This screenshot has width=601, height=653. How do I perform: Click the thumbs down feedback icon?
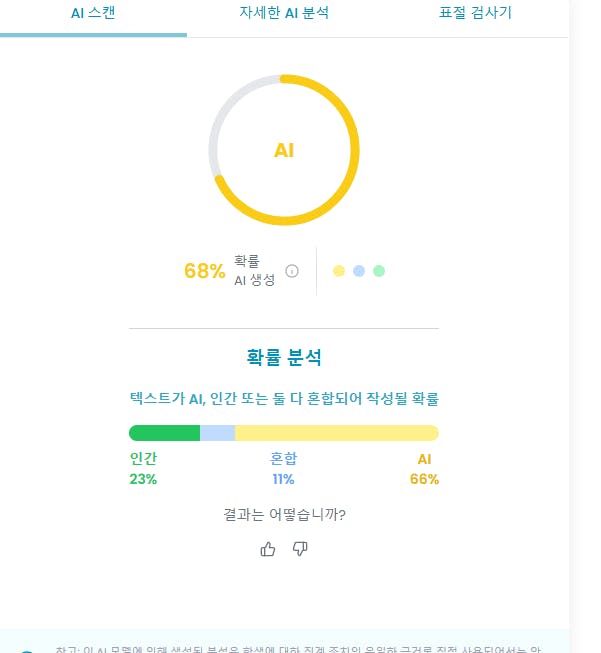click(300, 549)
